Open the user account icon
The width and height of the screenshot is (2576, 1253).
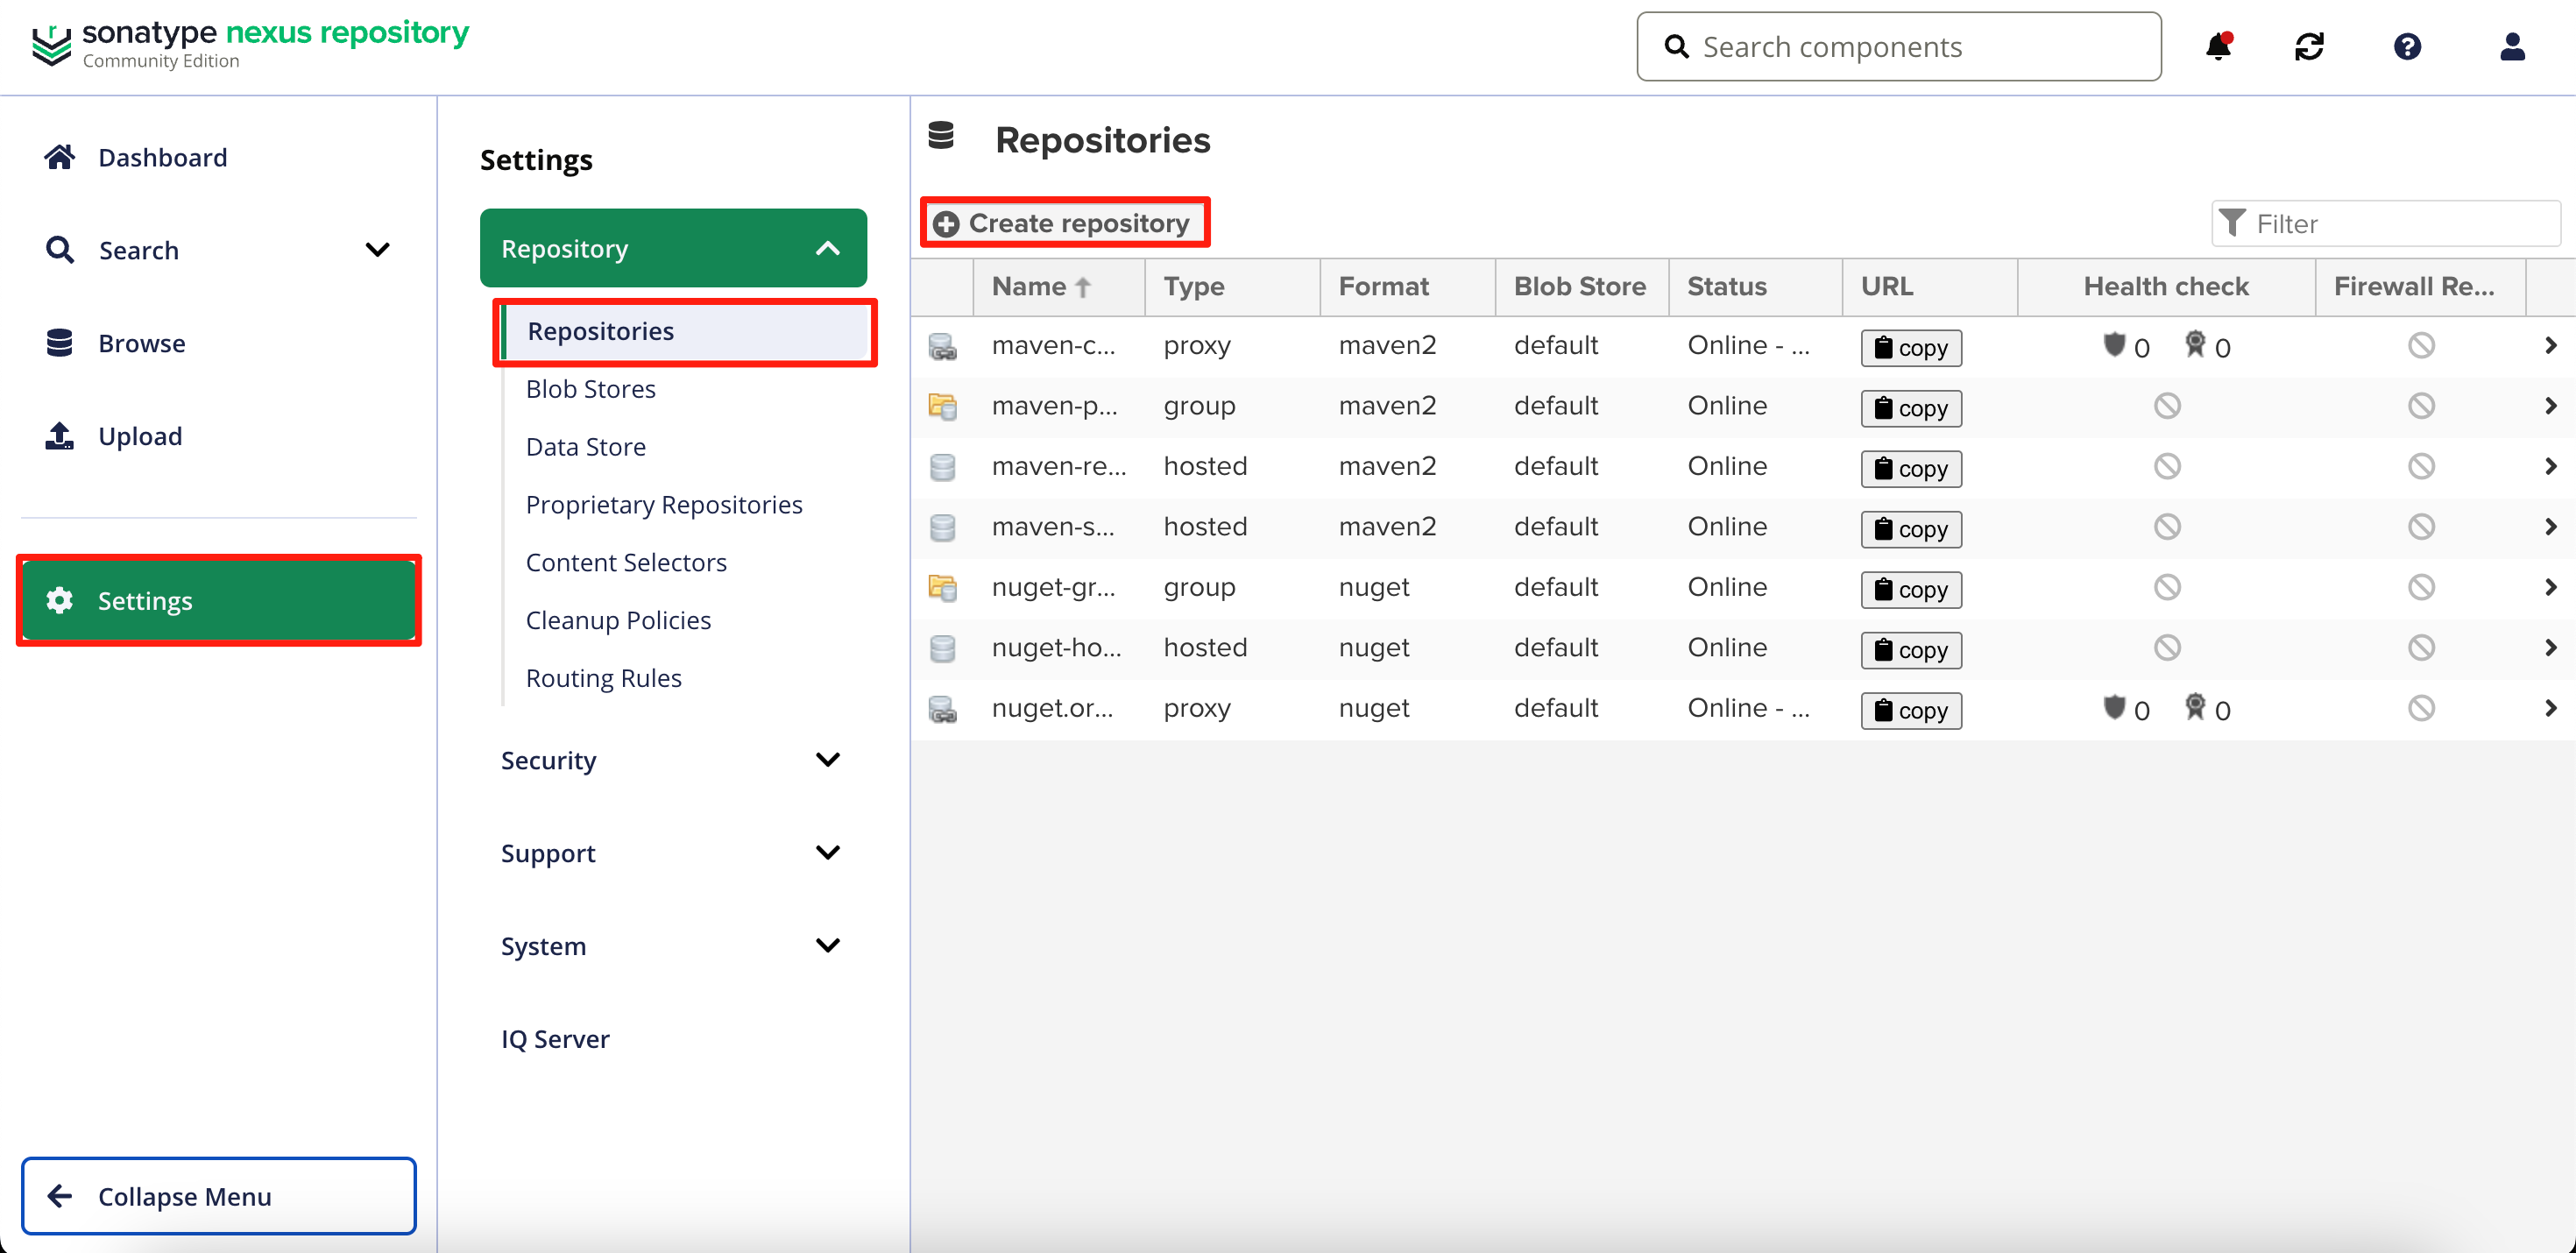pos(2512,46)
